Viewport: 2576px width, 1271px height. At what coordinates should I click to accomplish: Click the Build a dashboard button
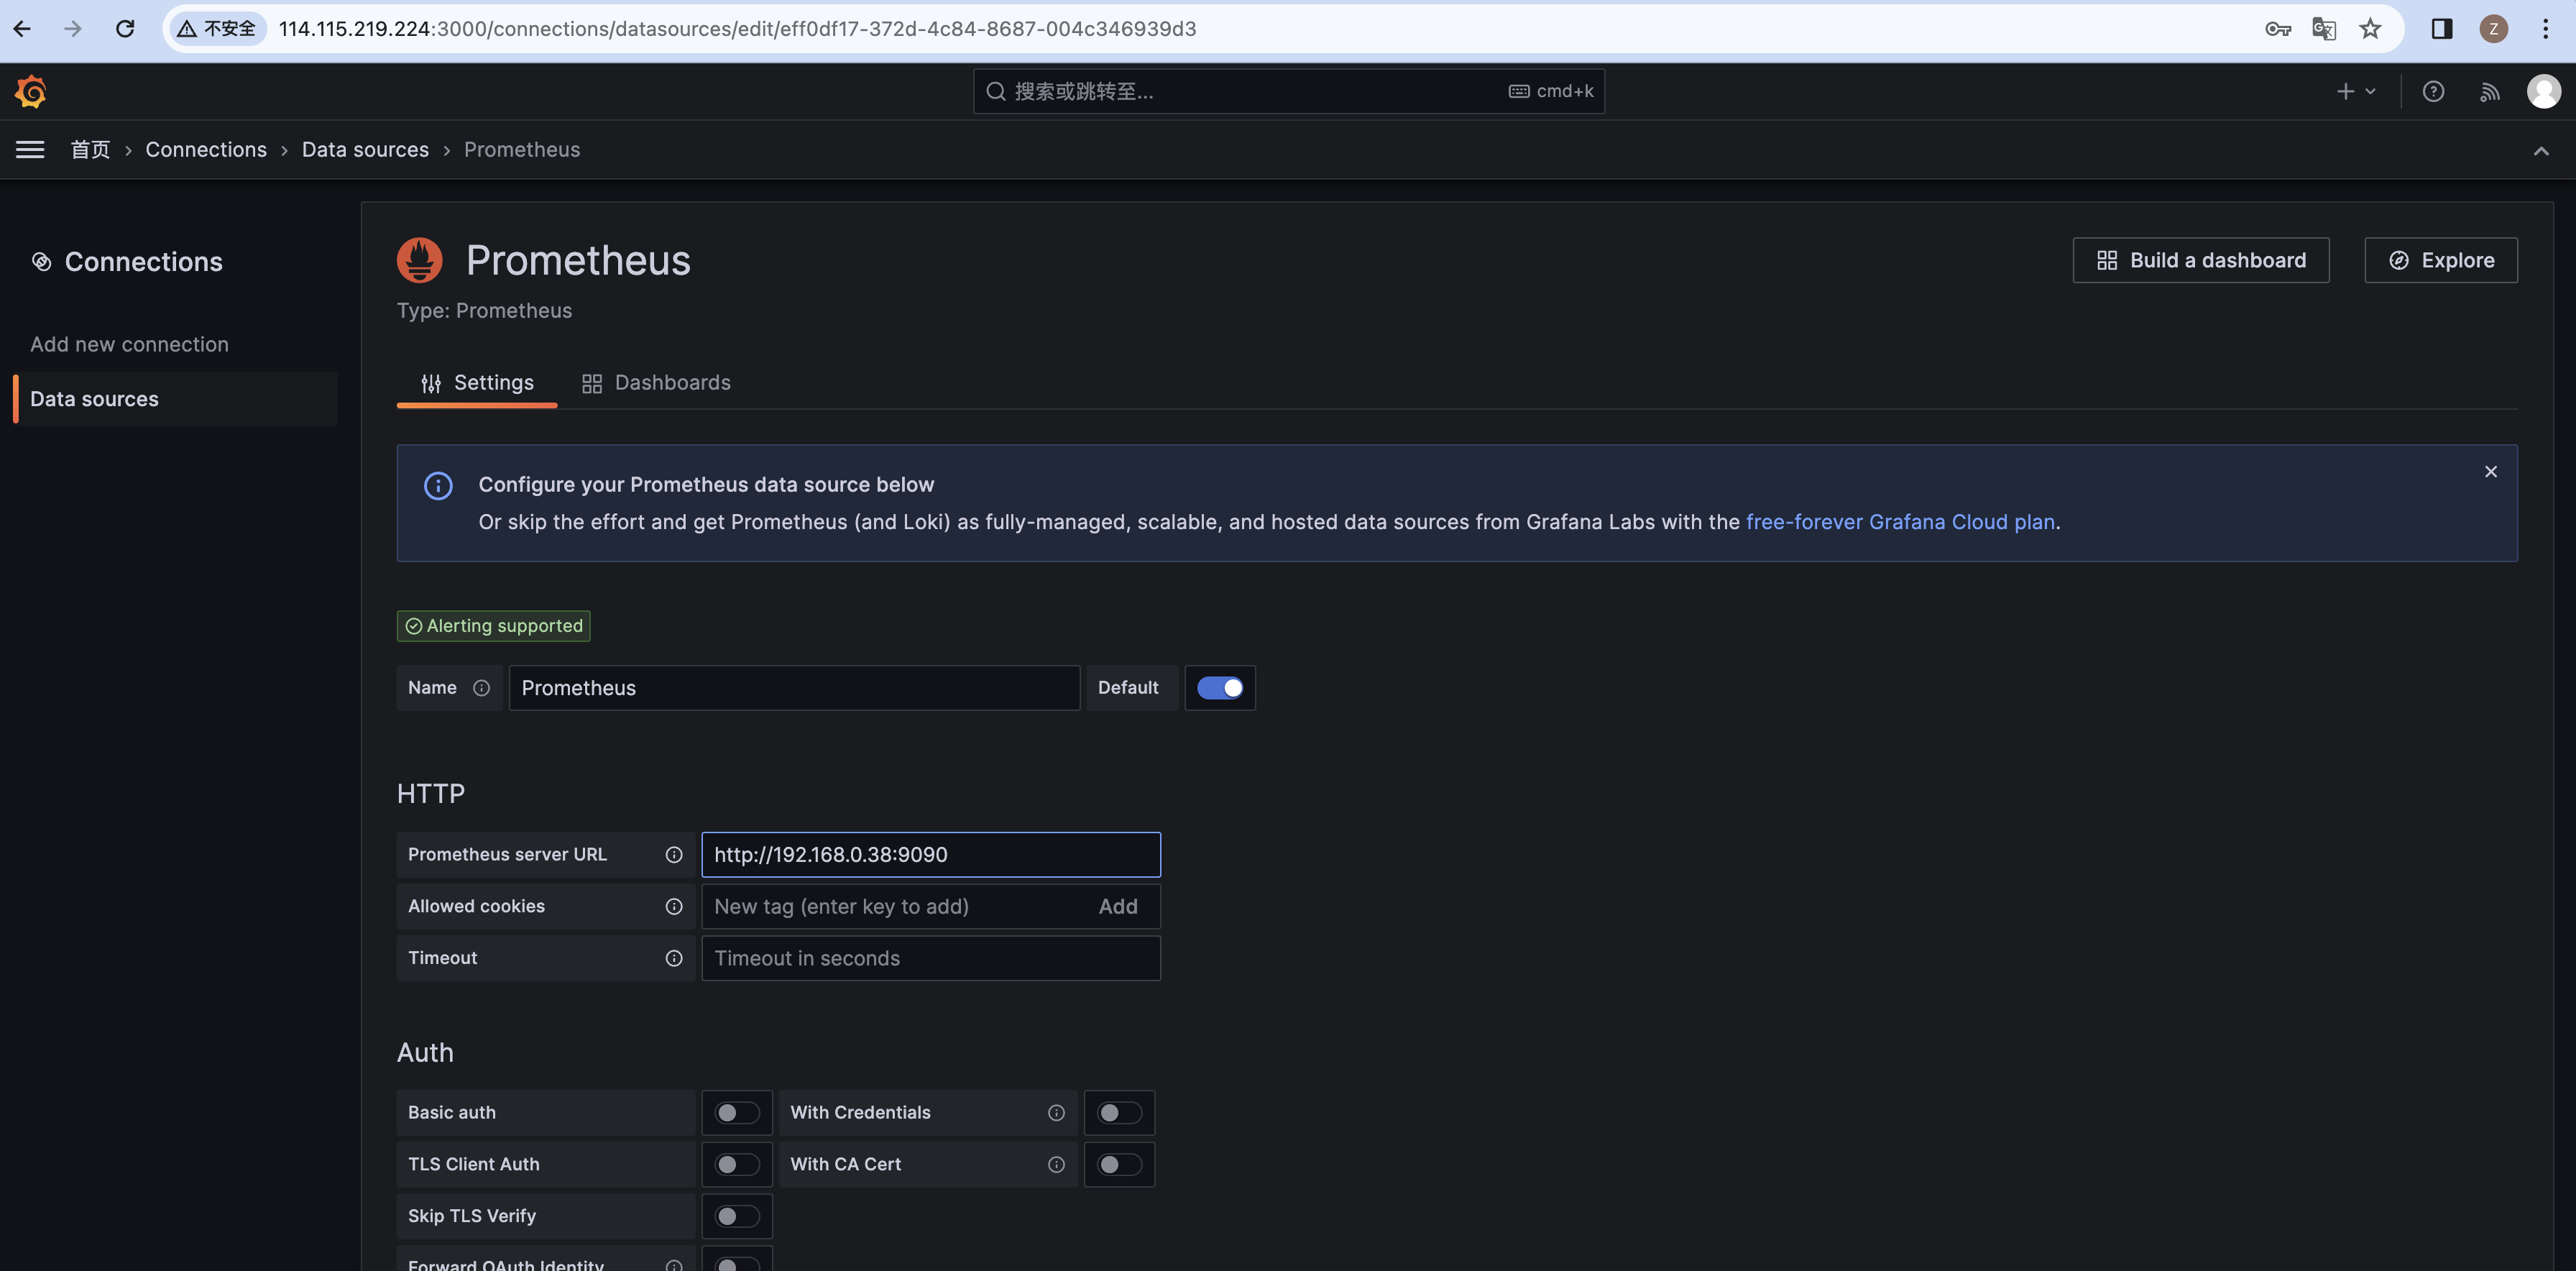(2200, 260)
